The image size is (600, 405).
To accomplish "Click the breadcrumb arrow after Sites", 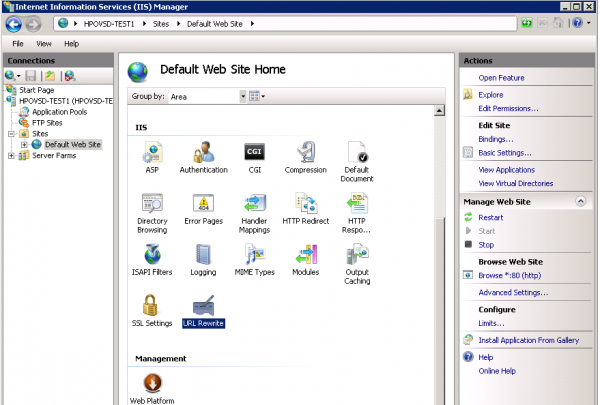I will point(178,24).
